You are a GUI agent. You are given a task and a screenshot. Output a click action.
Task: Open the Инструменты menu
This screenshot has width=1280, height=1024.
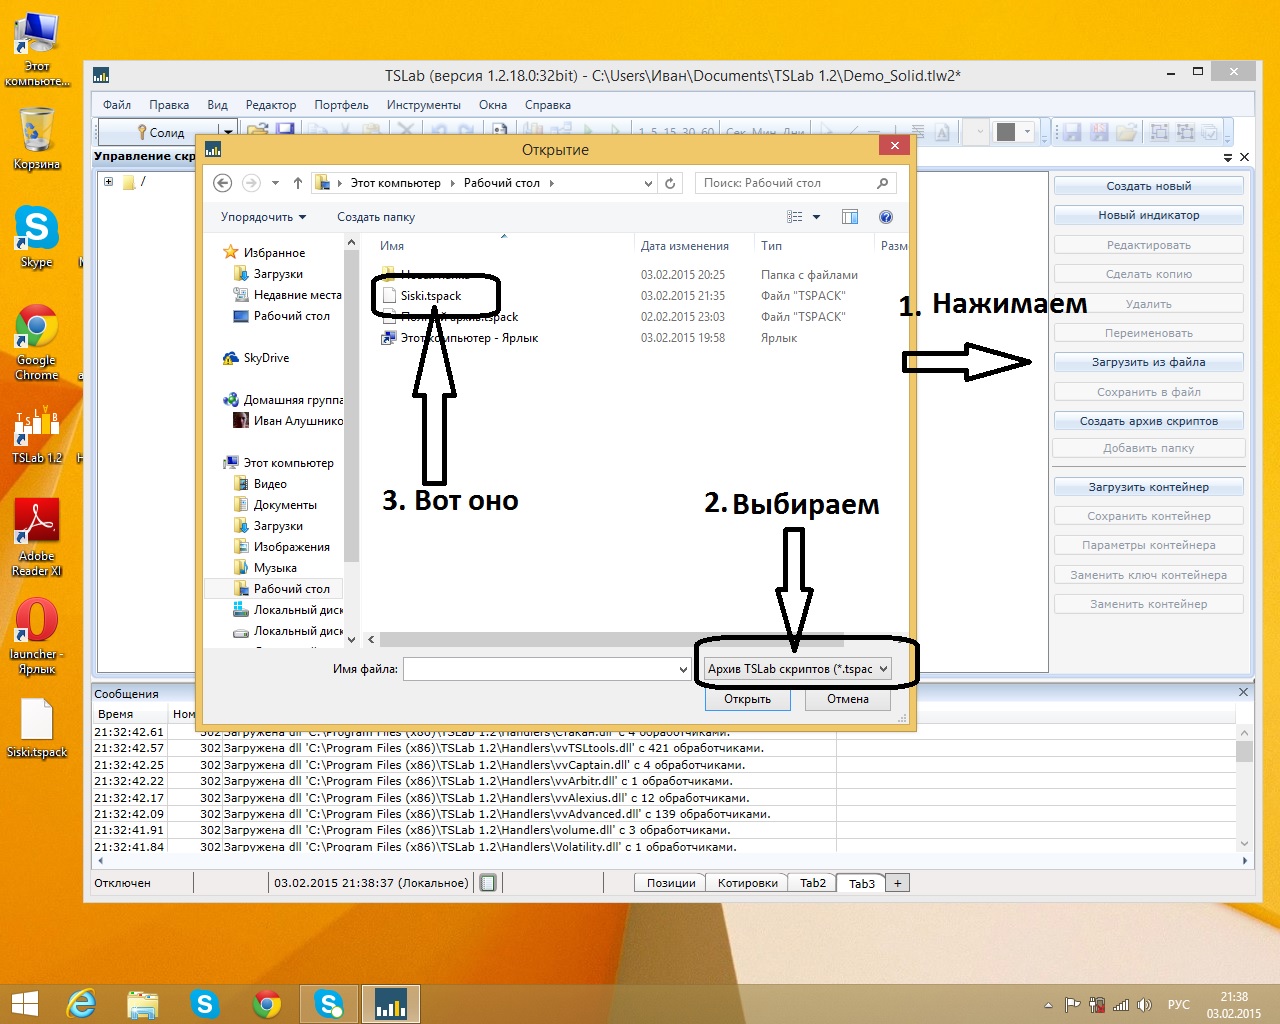(x=423, y=105)
